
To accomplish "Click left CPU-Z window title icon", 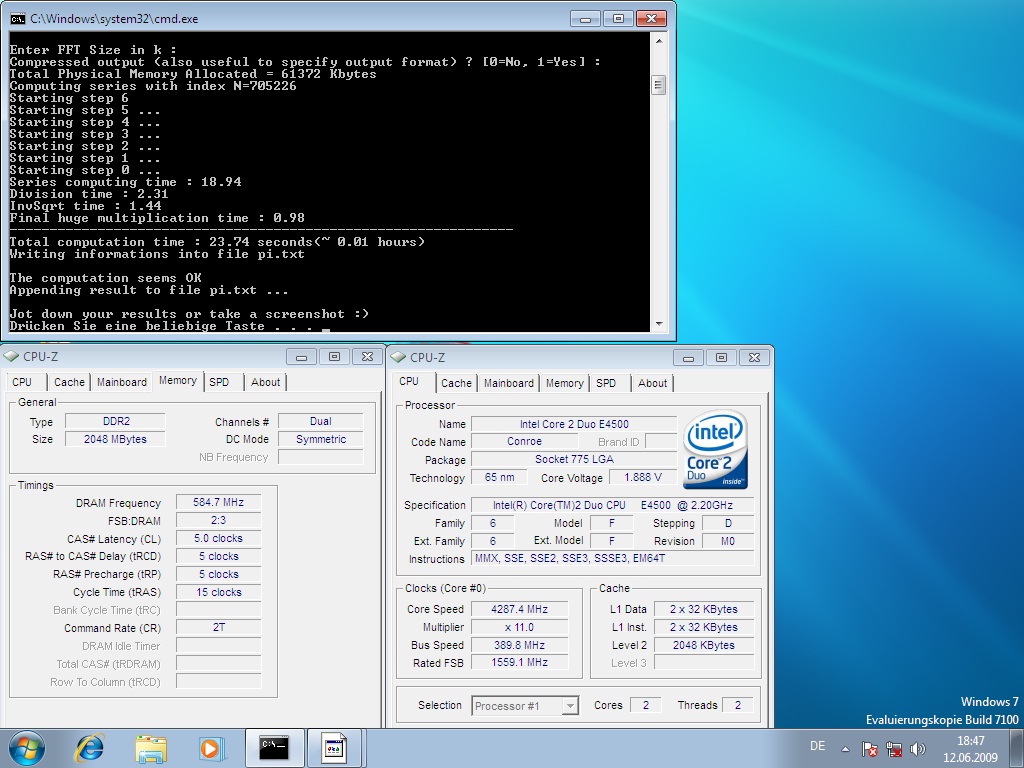I will (11, 357).
